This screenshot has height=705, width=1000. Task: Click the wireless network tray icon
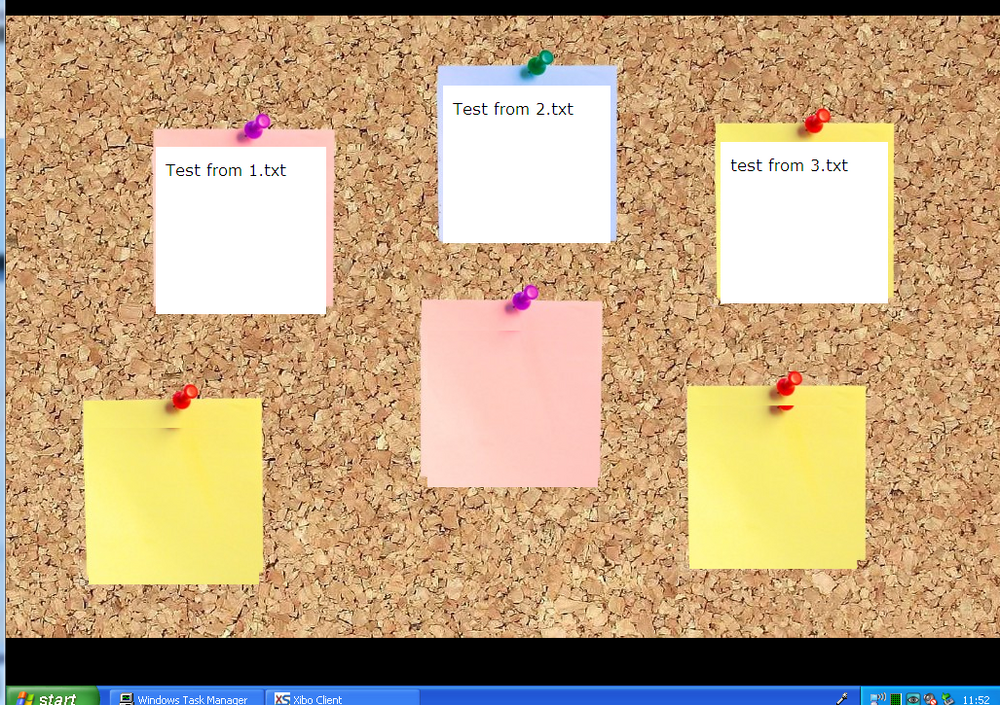click(878, 699)
